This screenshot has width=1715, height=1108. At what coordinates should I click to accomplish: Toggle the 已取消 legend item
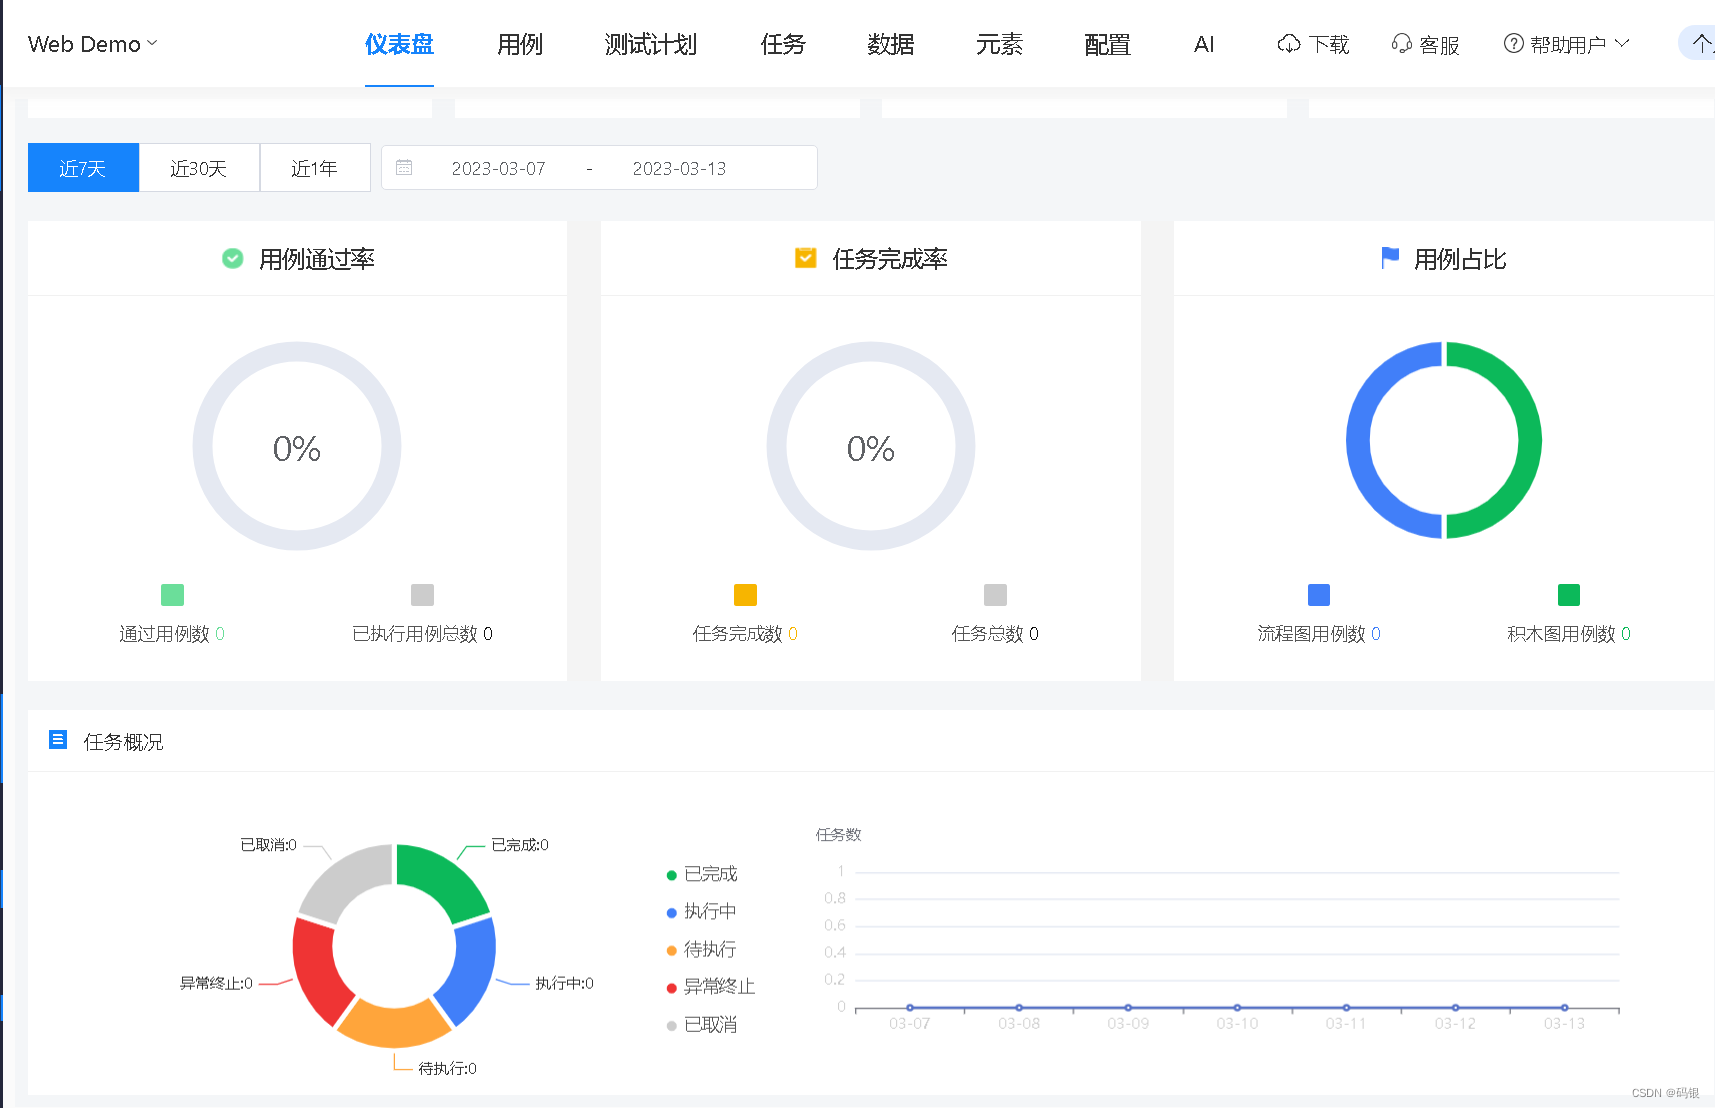click(x=702, y=1025)
